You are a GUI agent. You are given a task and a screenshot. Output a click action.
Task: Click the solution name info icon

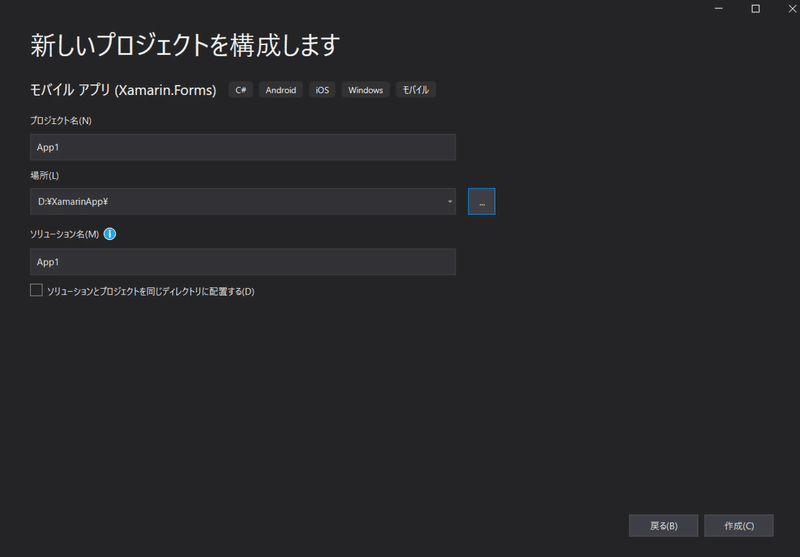click(110, 234)
